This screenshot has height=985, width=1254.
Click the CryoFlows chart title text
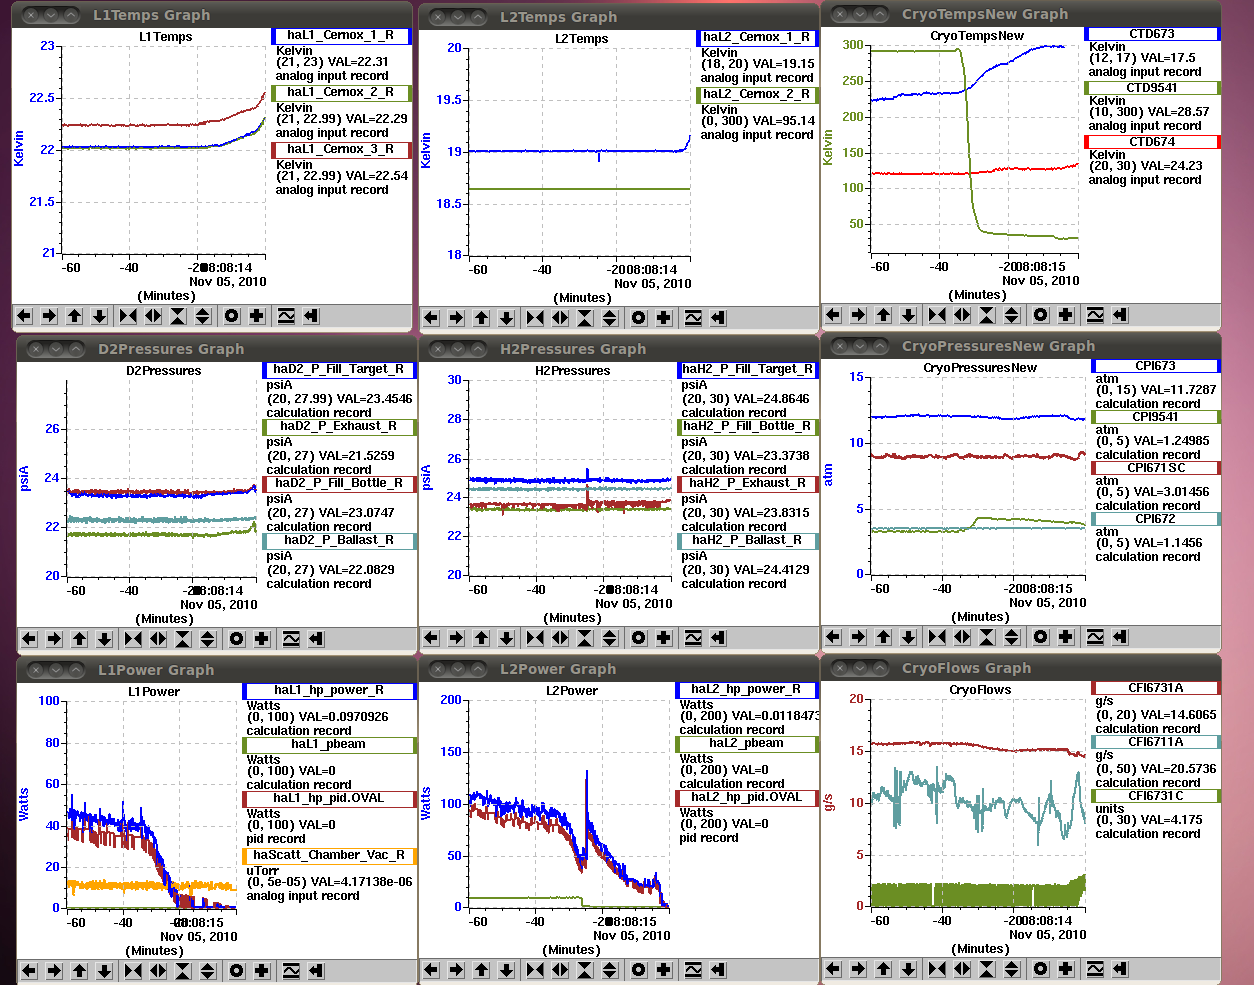[980, 690]
